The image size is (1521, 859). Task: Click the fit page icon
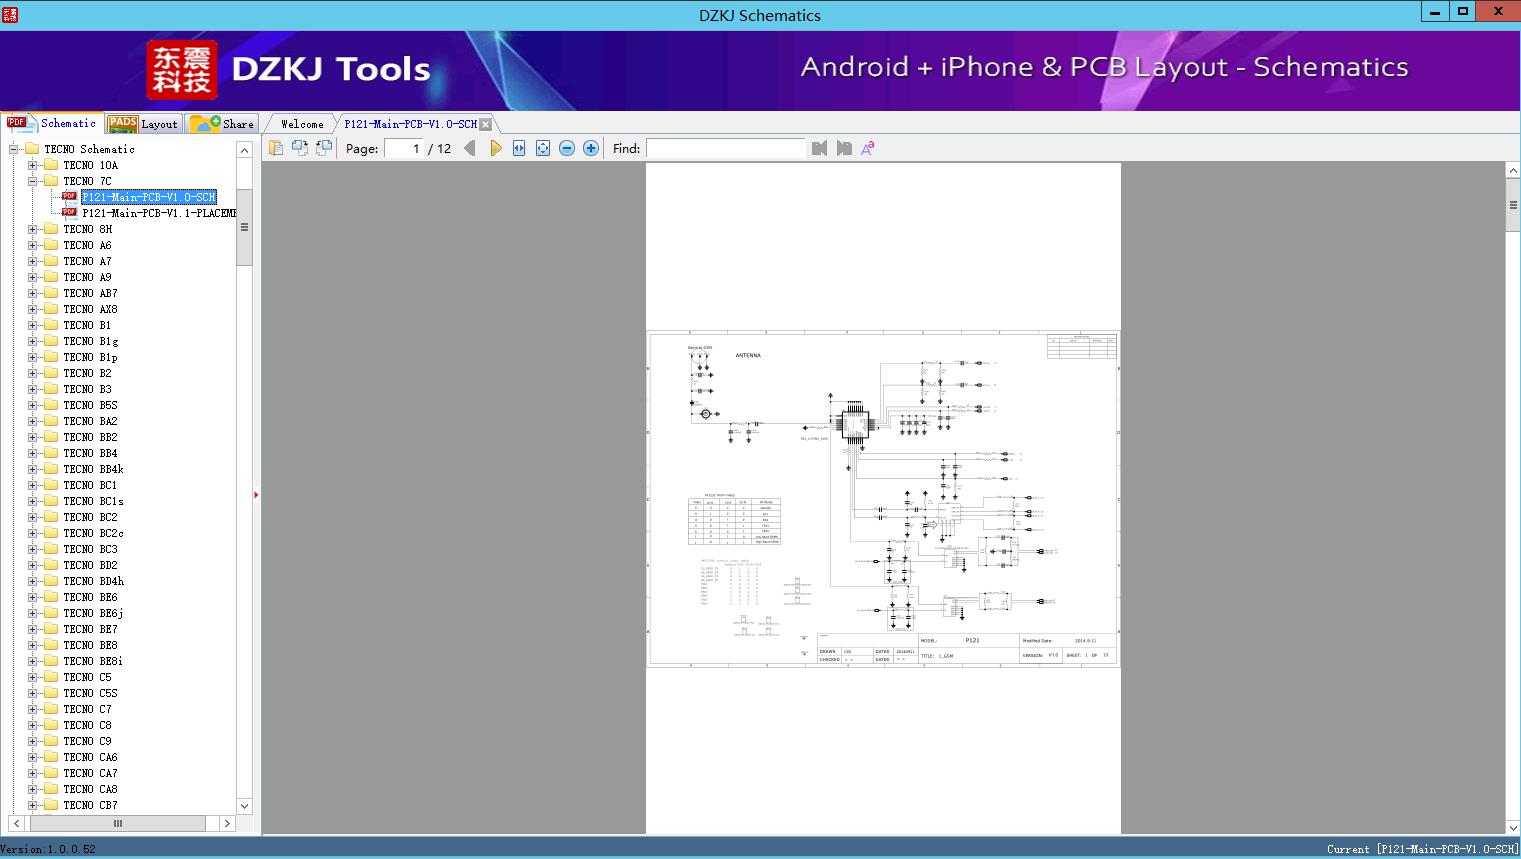tap(543, 148)
